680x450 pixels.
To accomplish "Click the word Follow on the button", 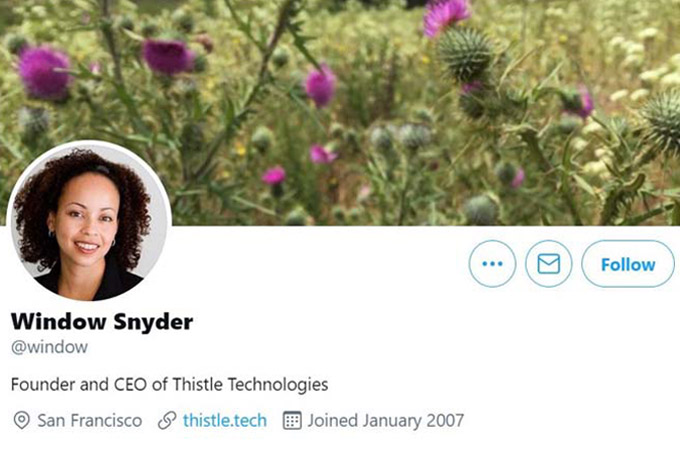I will click(628, 264).
